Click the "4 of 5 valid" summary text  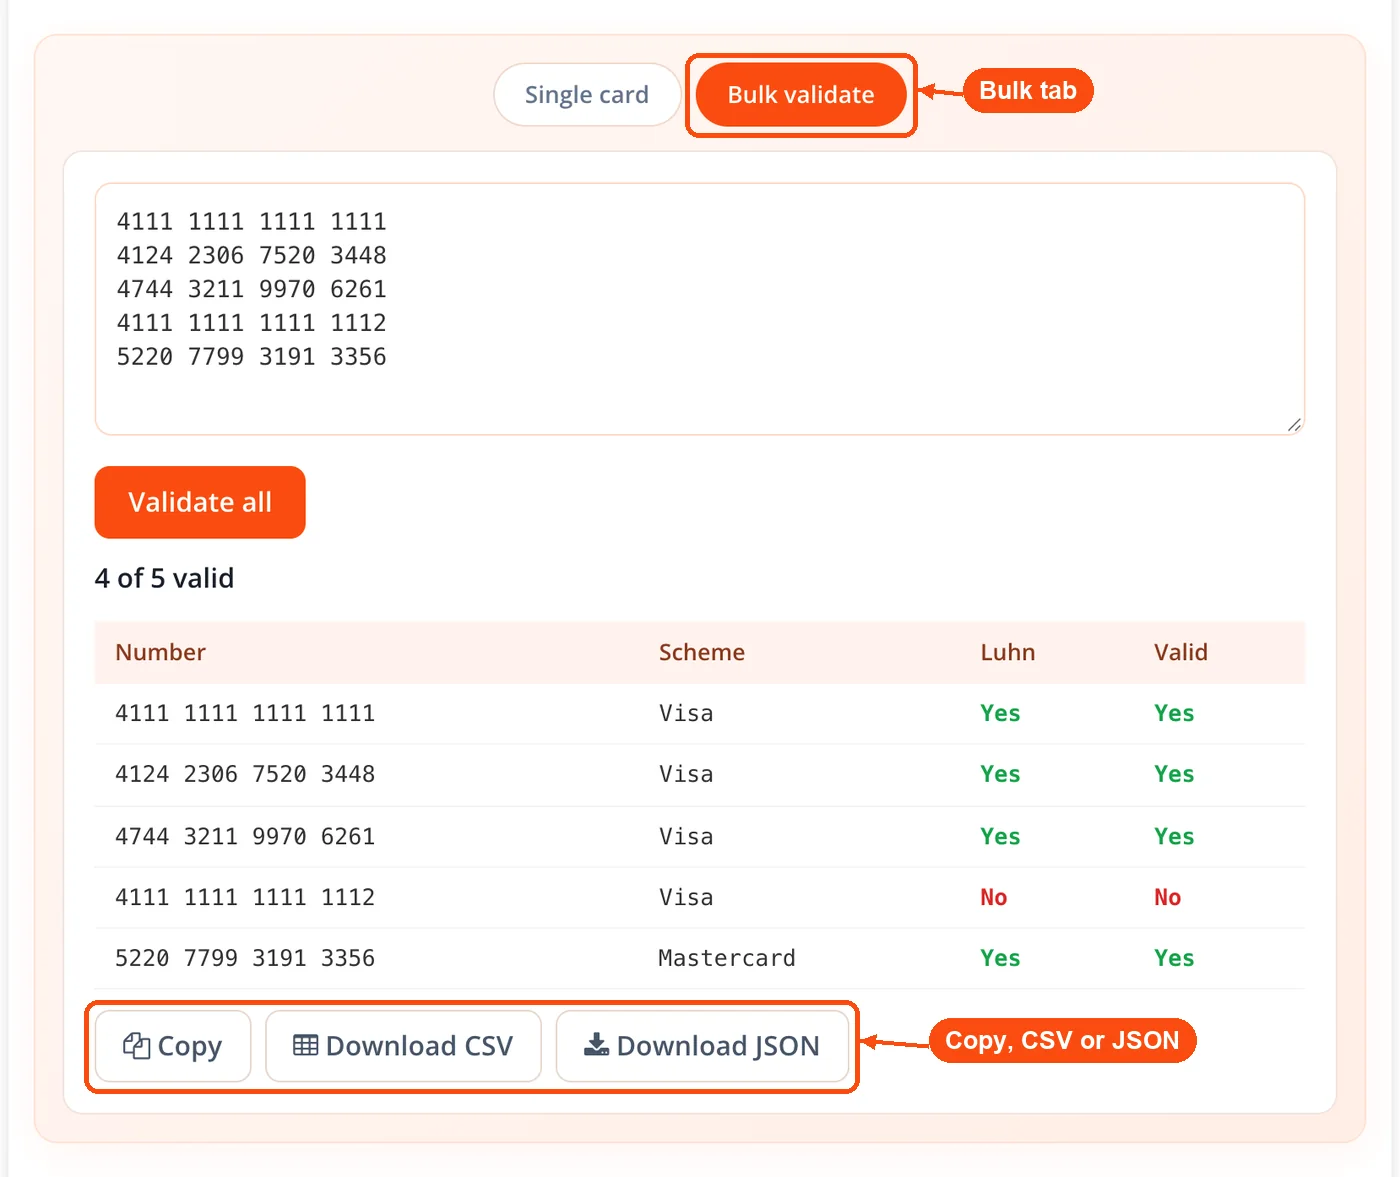click(x=165, y=578)
